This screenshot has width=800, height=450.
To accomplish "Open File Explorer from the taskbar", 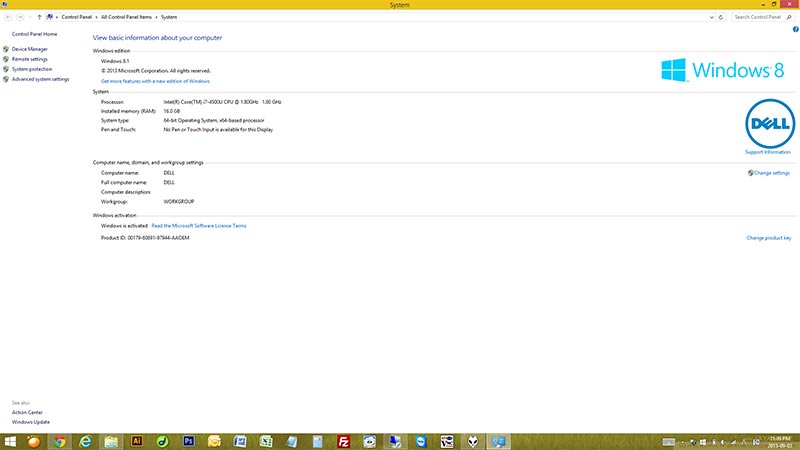I will point(111,441).
